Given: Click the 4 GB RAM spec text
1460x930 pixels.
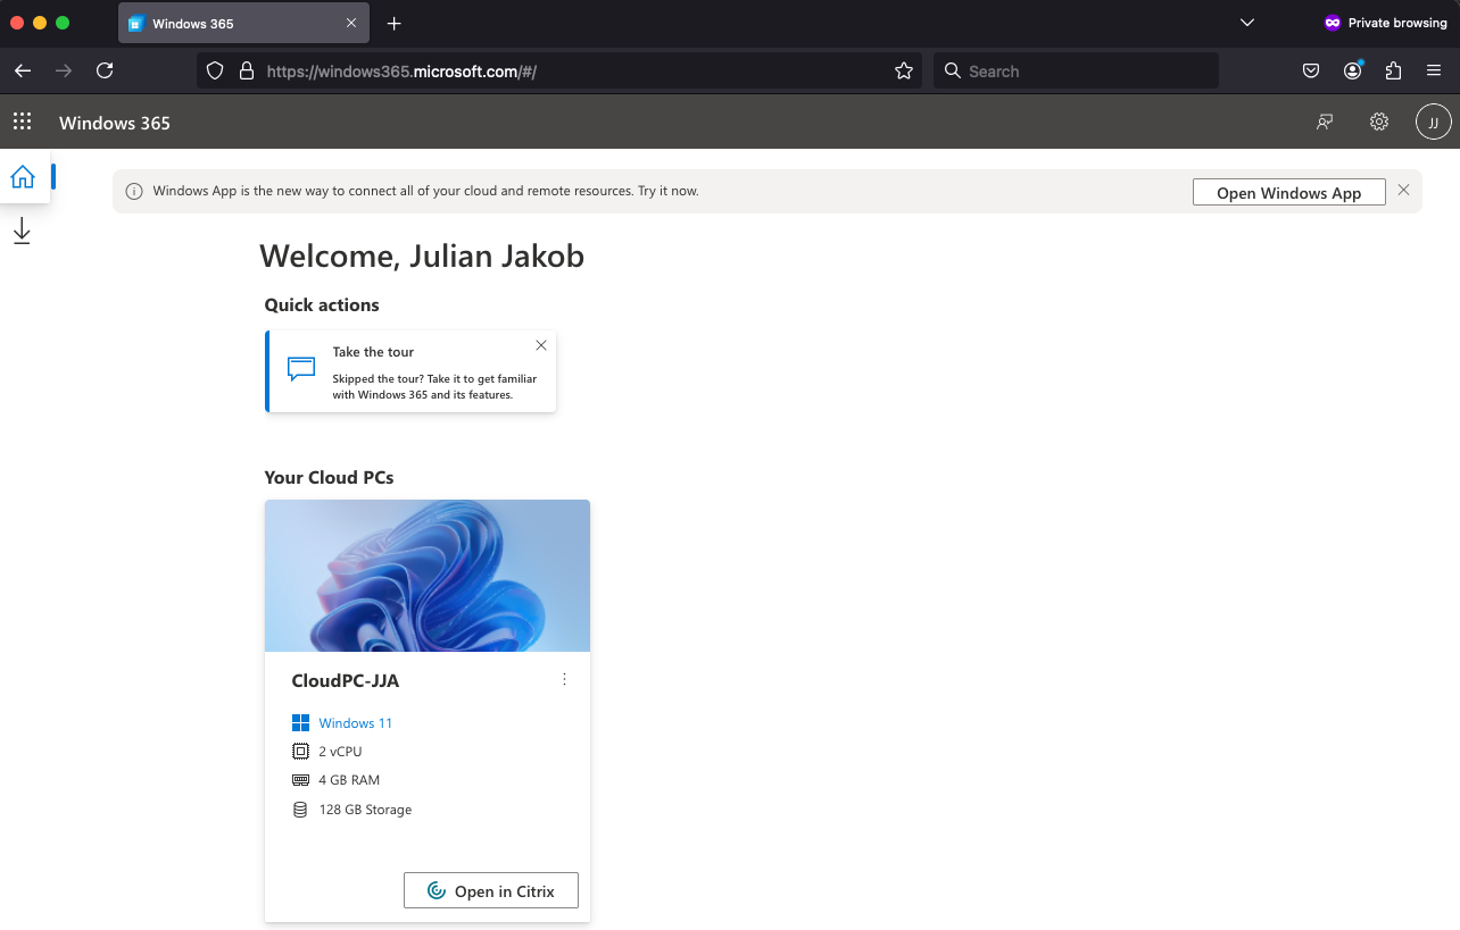Looking at the screenshot, I should pyautogui.click(x=349, y=780).
